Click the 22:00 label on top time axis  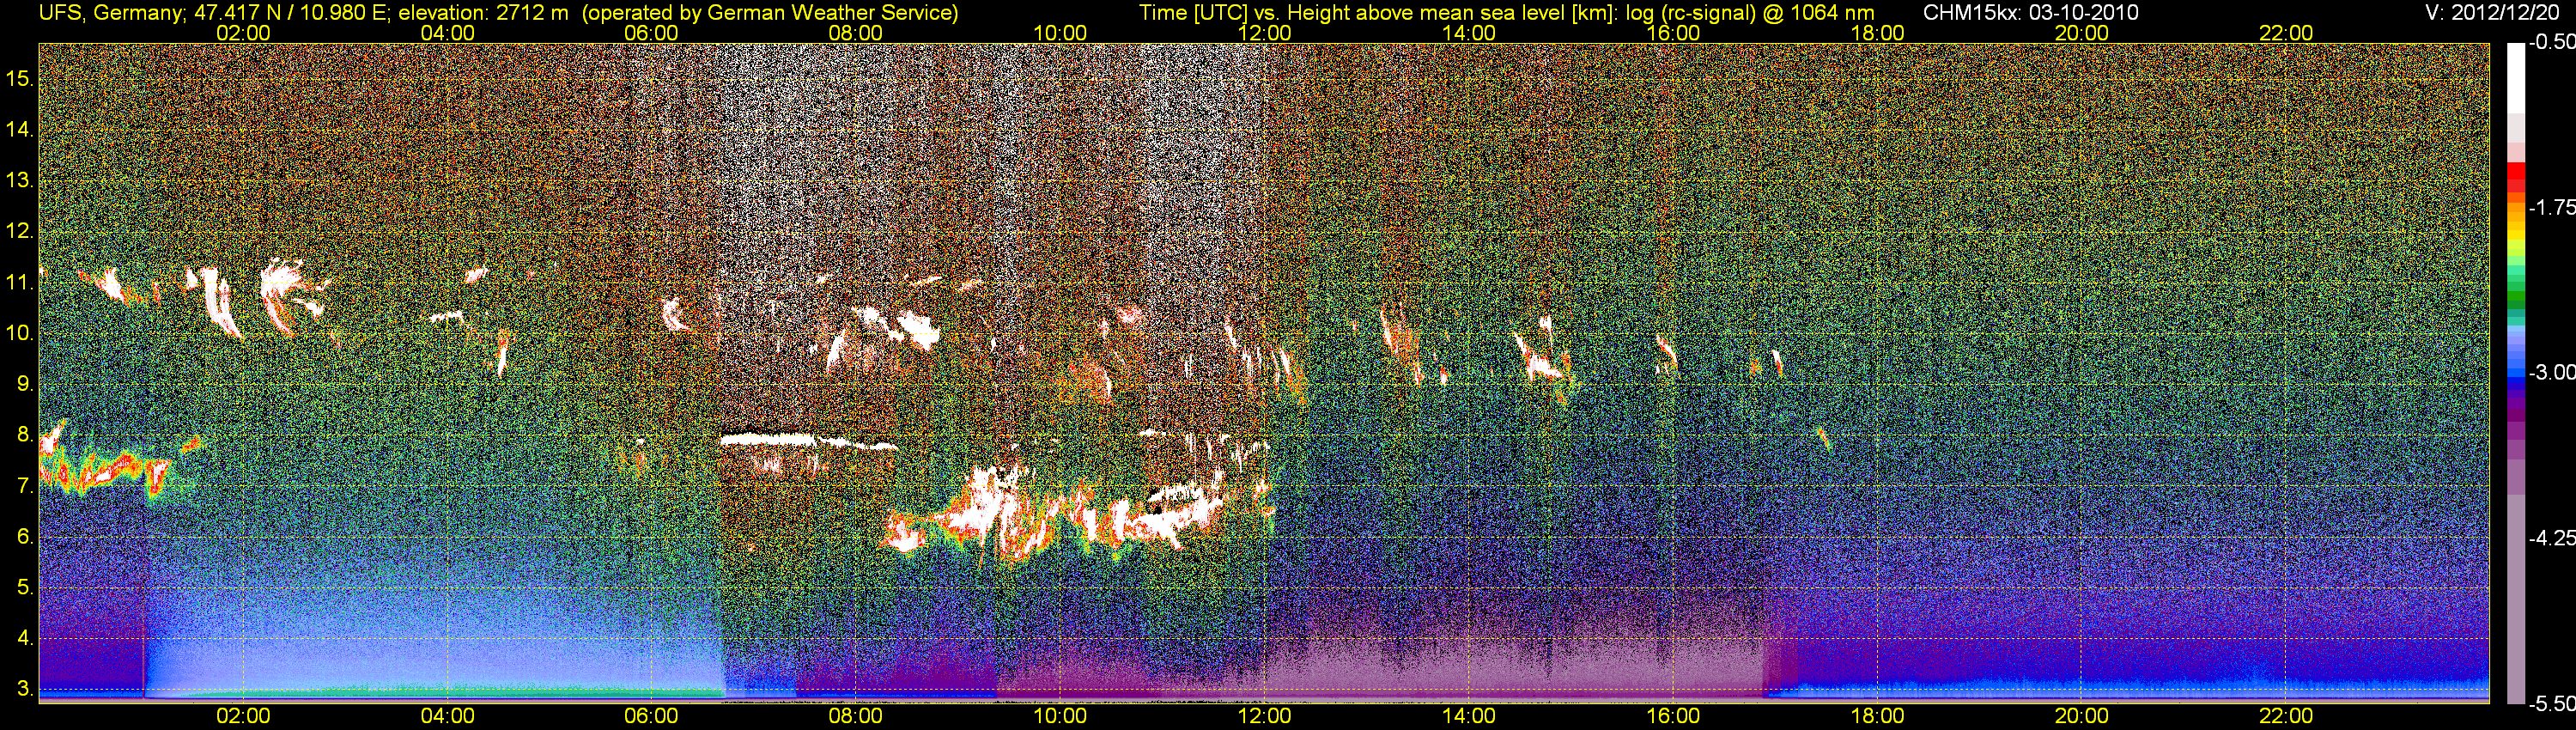2286,33
